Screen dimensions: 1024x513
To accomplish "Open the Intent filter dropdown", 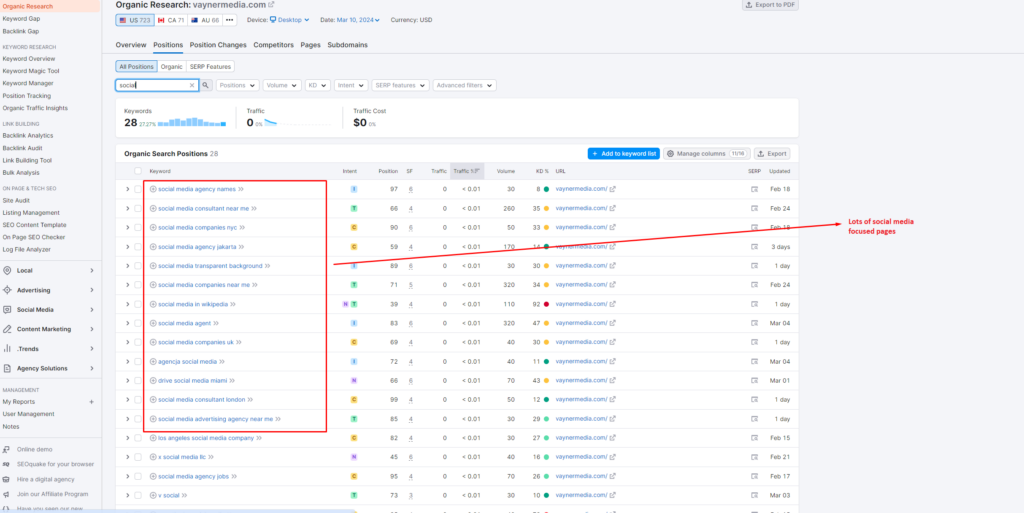I will [351, 85].
